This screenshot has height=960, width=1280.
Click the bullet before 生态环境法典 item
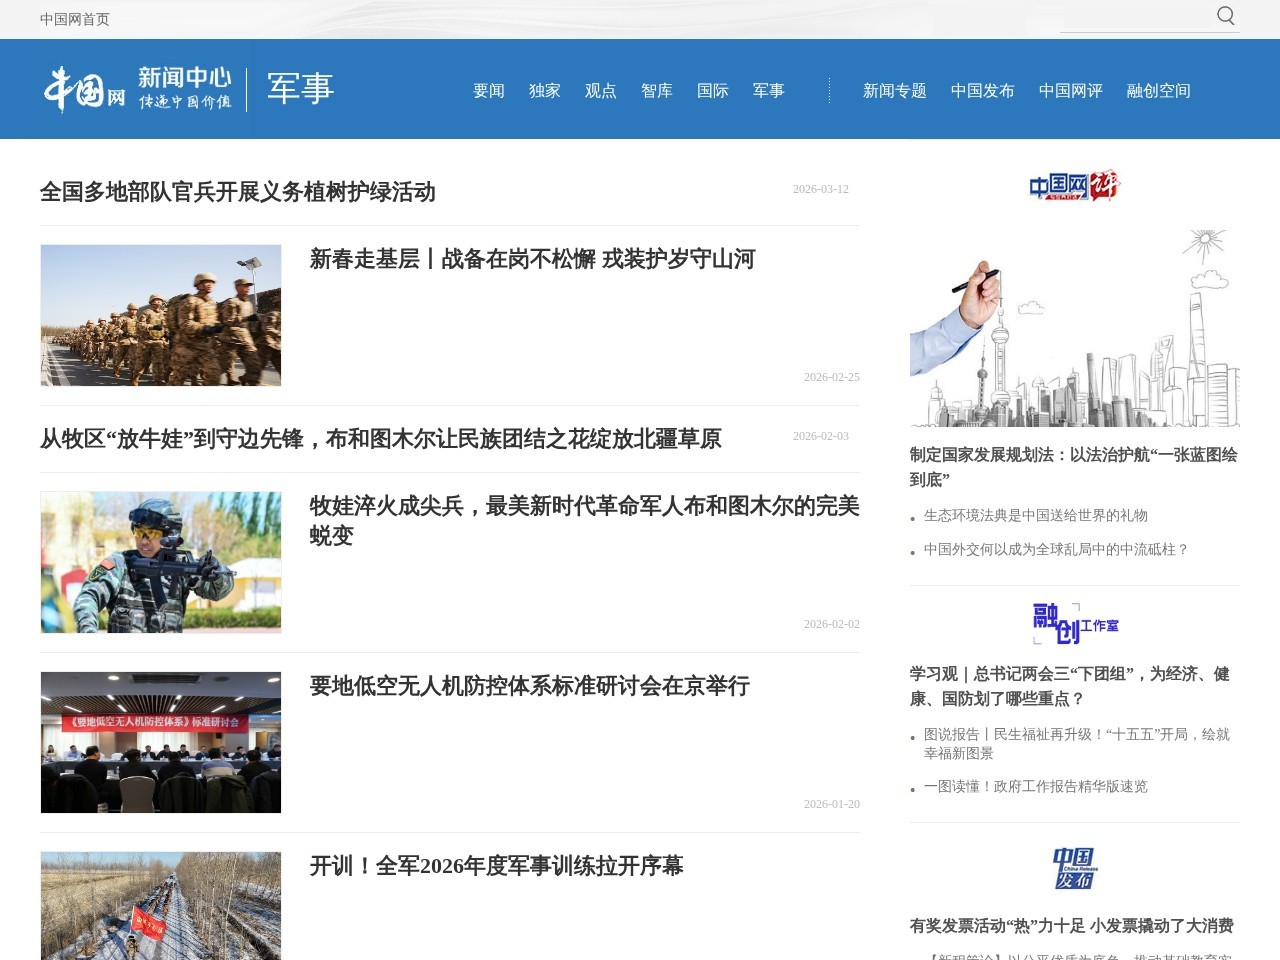coord(912,519)
